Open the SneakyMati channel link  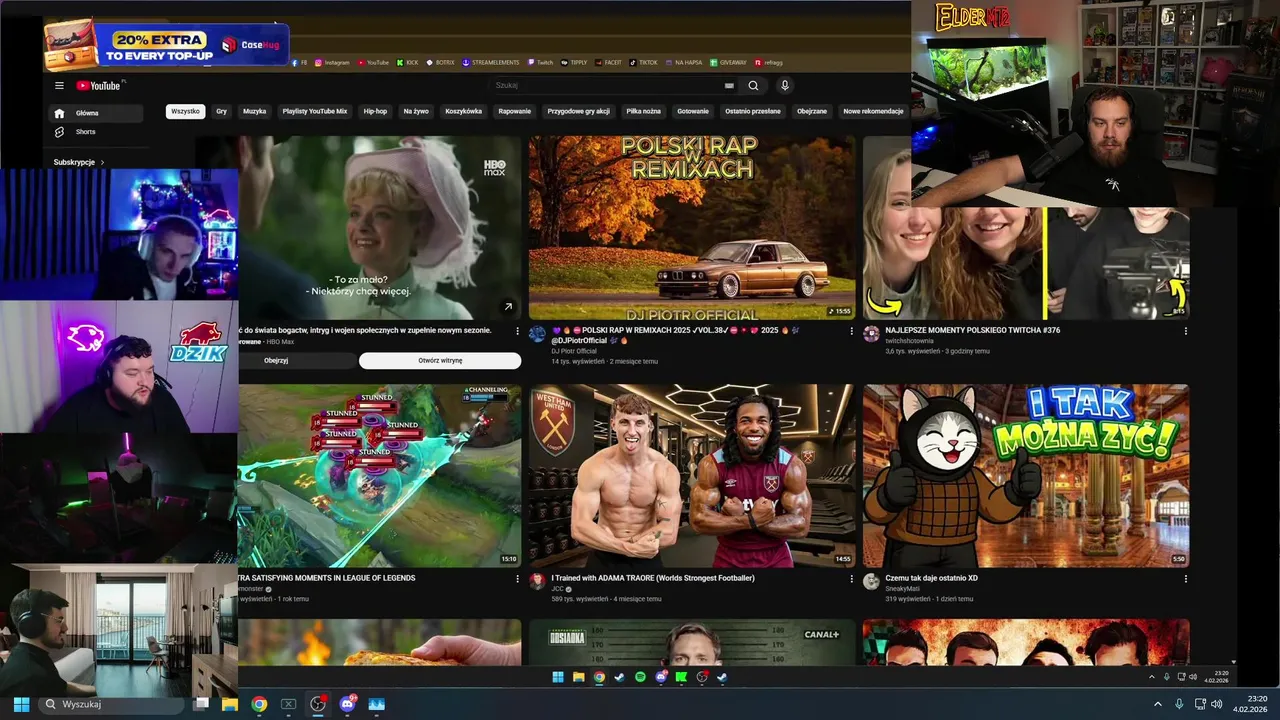tap(902, 589)
